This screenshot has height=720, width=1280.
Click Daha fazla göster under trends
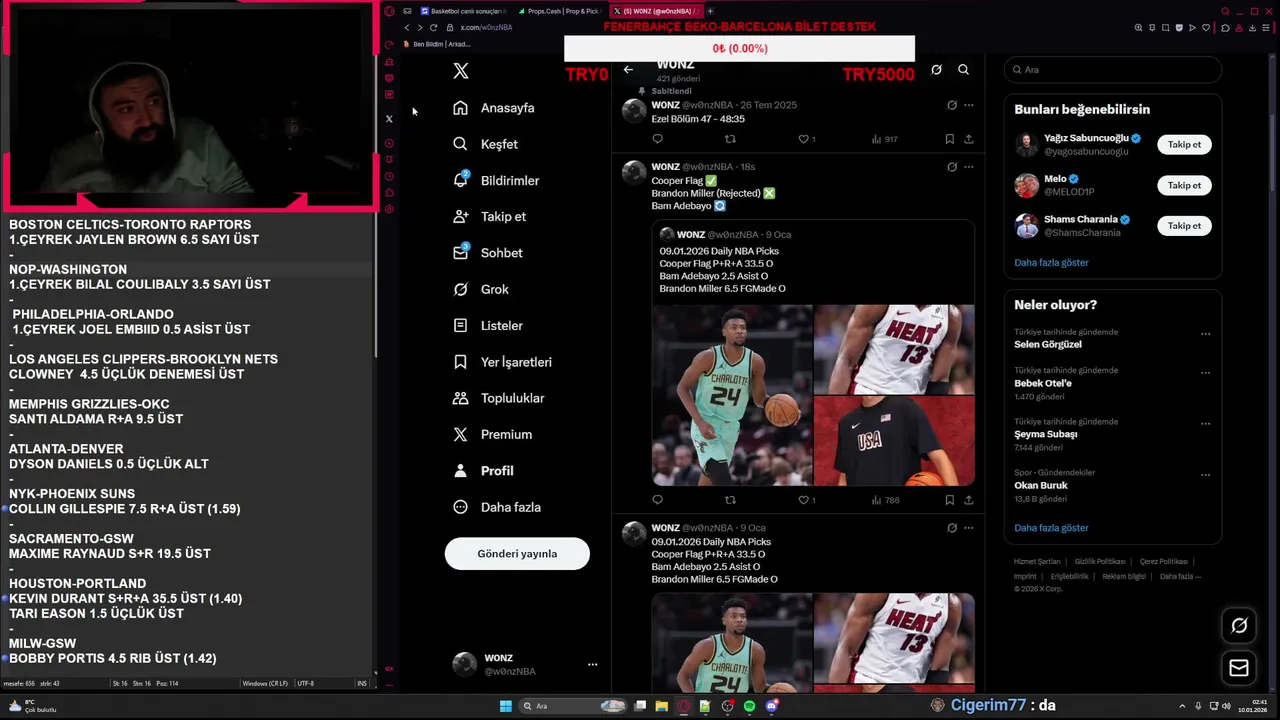(1051, 528)
